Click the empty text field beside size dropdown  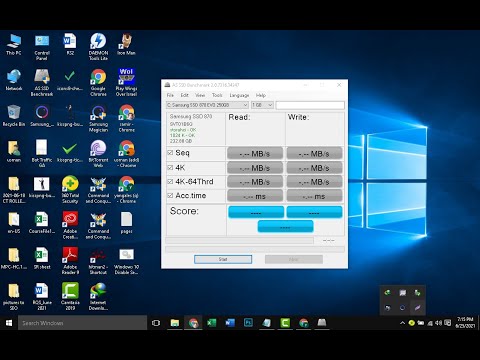pos(310,105)
